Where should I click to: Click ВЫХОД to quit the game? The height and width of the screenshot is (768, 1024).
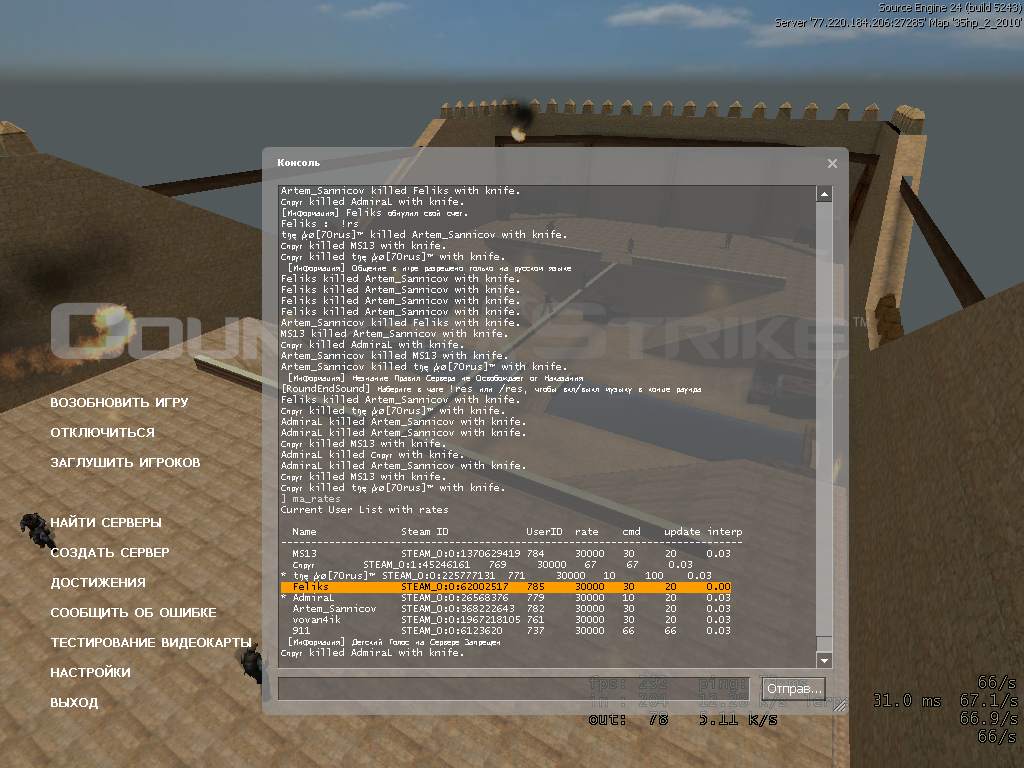pos(74,703)
